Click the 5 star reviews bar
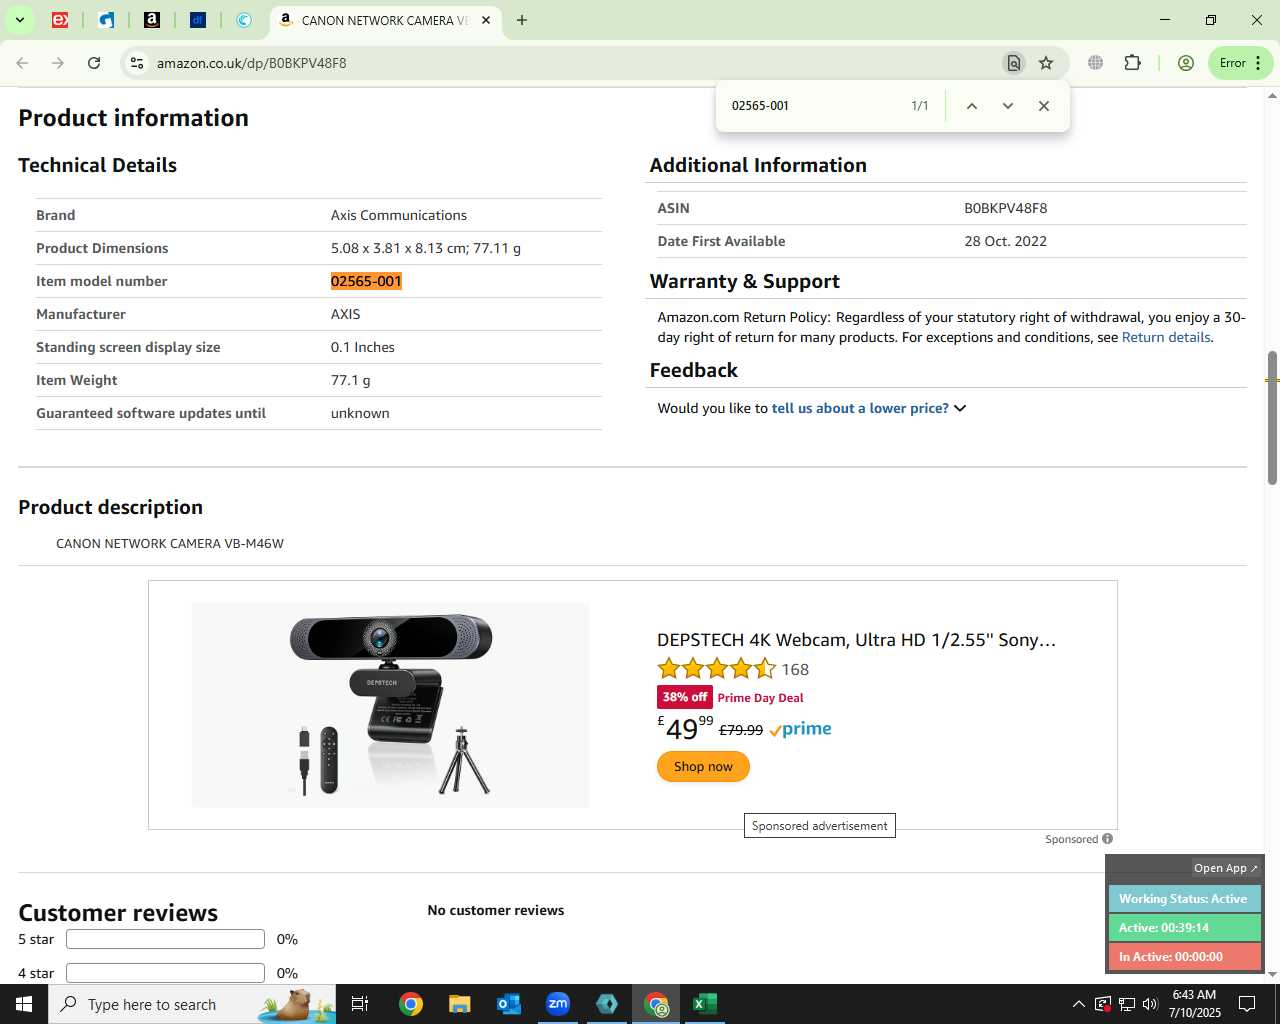 (x=165, y=939)
